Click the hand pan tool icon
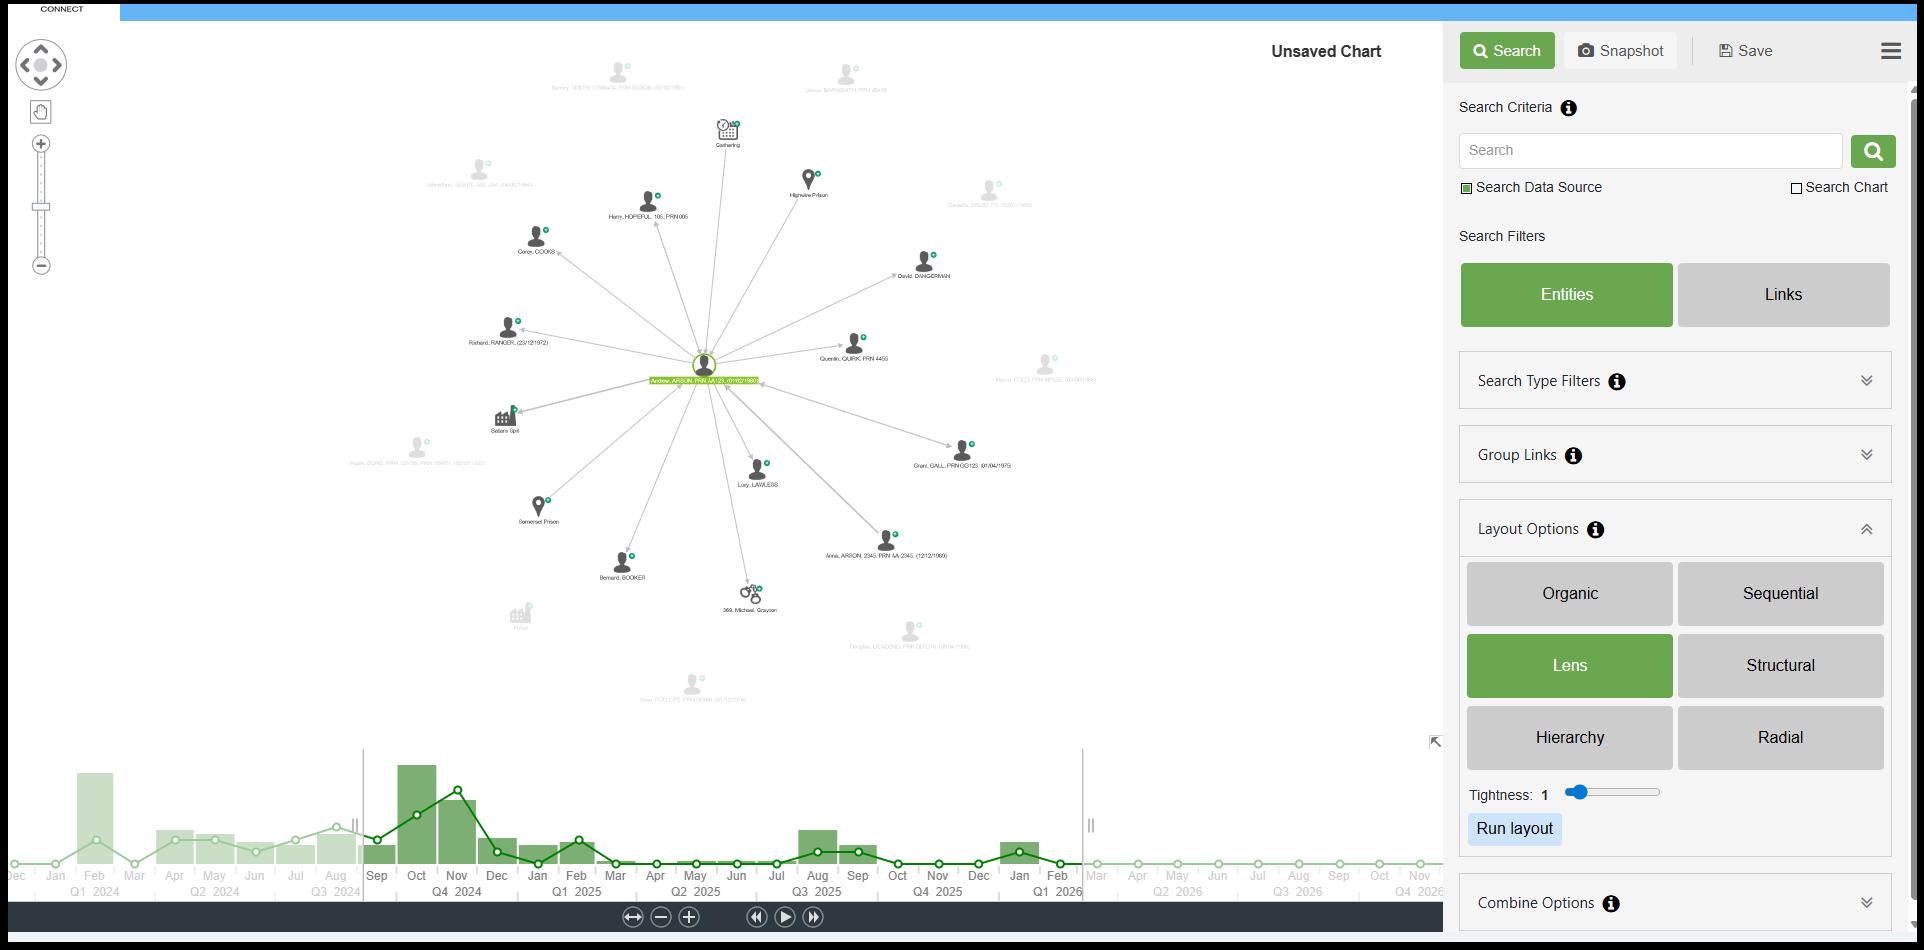Viewport: 1924px width, 950px height. point(40,112)
